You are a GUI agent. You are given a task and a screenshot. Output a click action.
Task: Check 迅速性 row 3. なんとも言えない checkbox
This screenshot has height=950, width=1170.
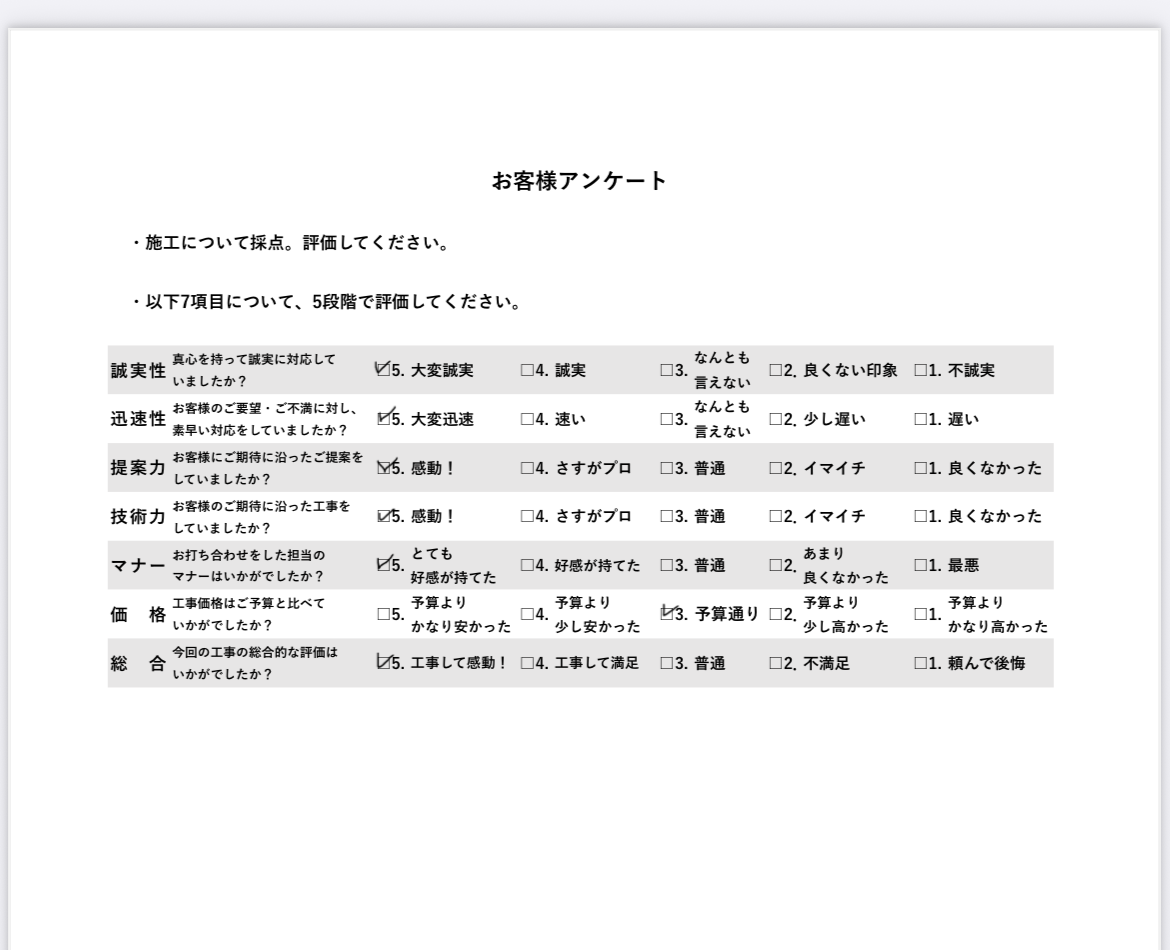[x=666, y=419]
